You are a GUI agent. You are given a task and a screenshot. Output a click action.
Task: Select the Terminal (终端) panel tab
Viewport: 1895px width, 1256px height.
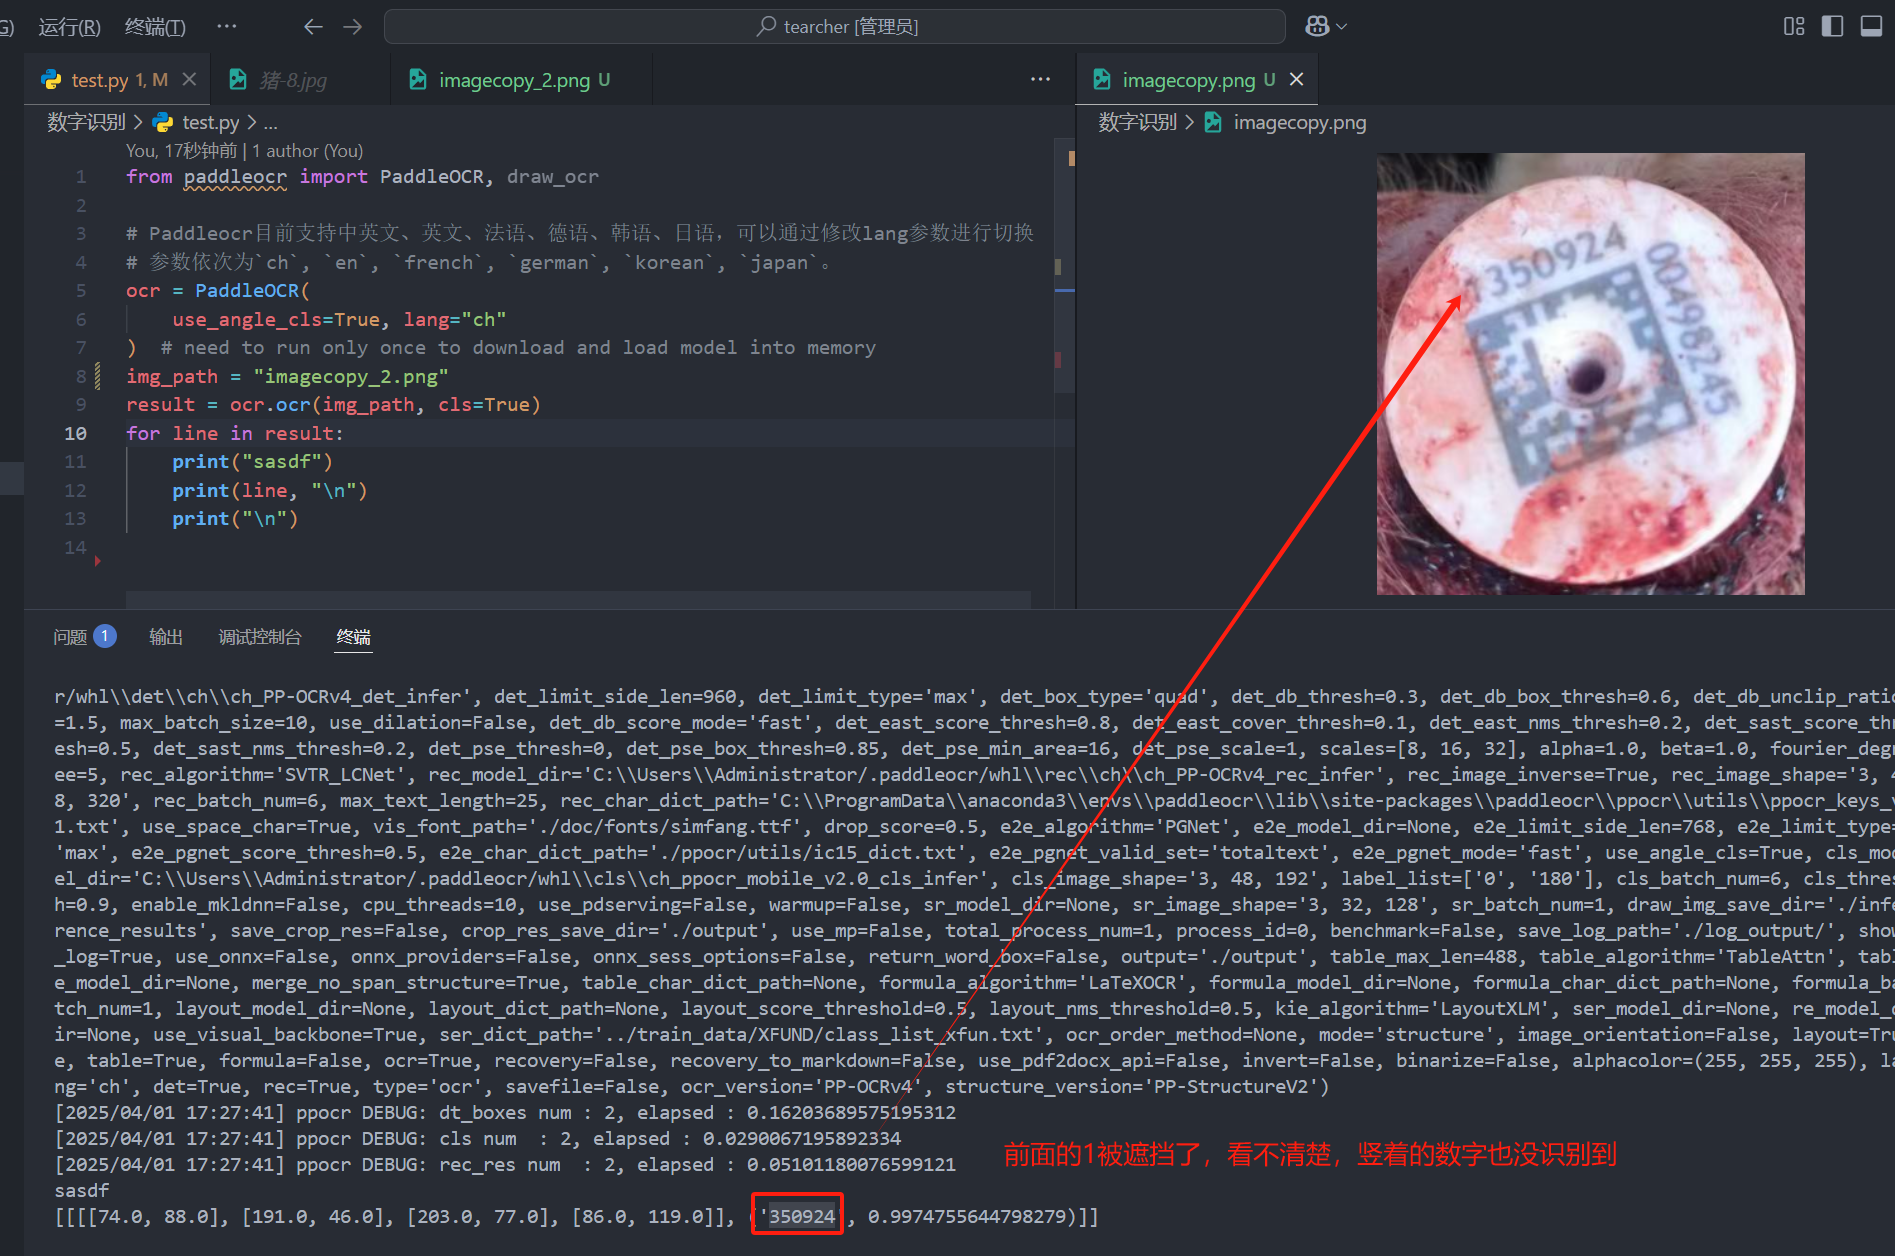(x=354, y=637)
